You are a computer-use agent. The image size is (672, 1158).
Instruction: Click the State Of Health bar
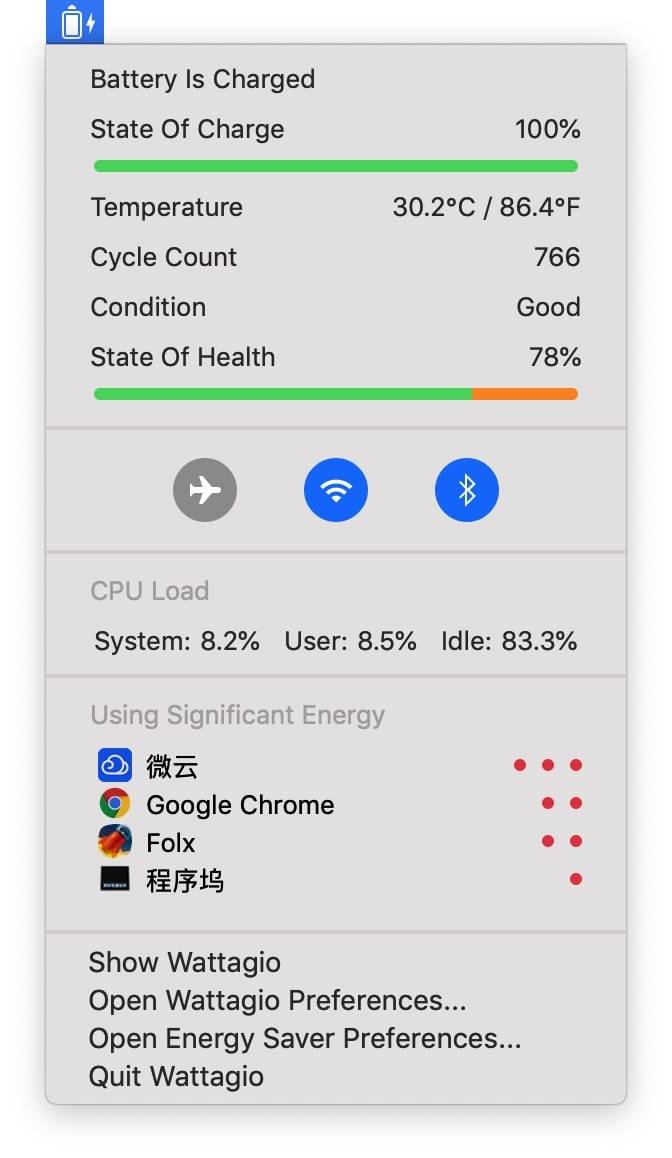tap(336, 394)
